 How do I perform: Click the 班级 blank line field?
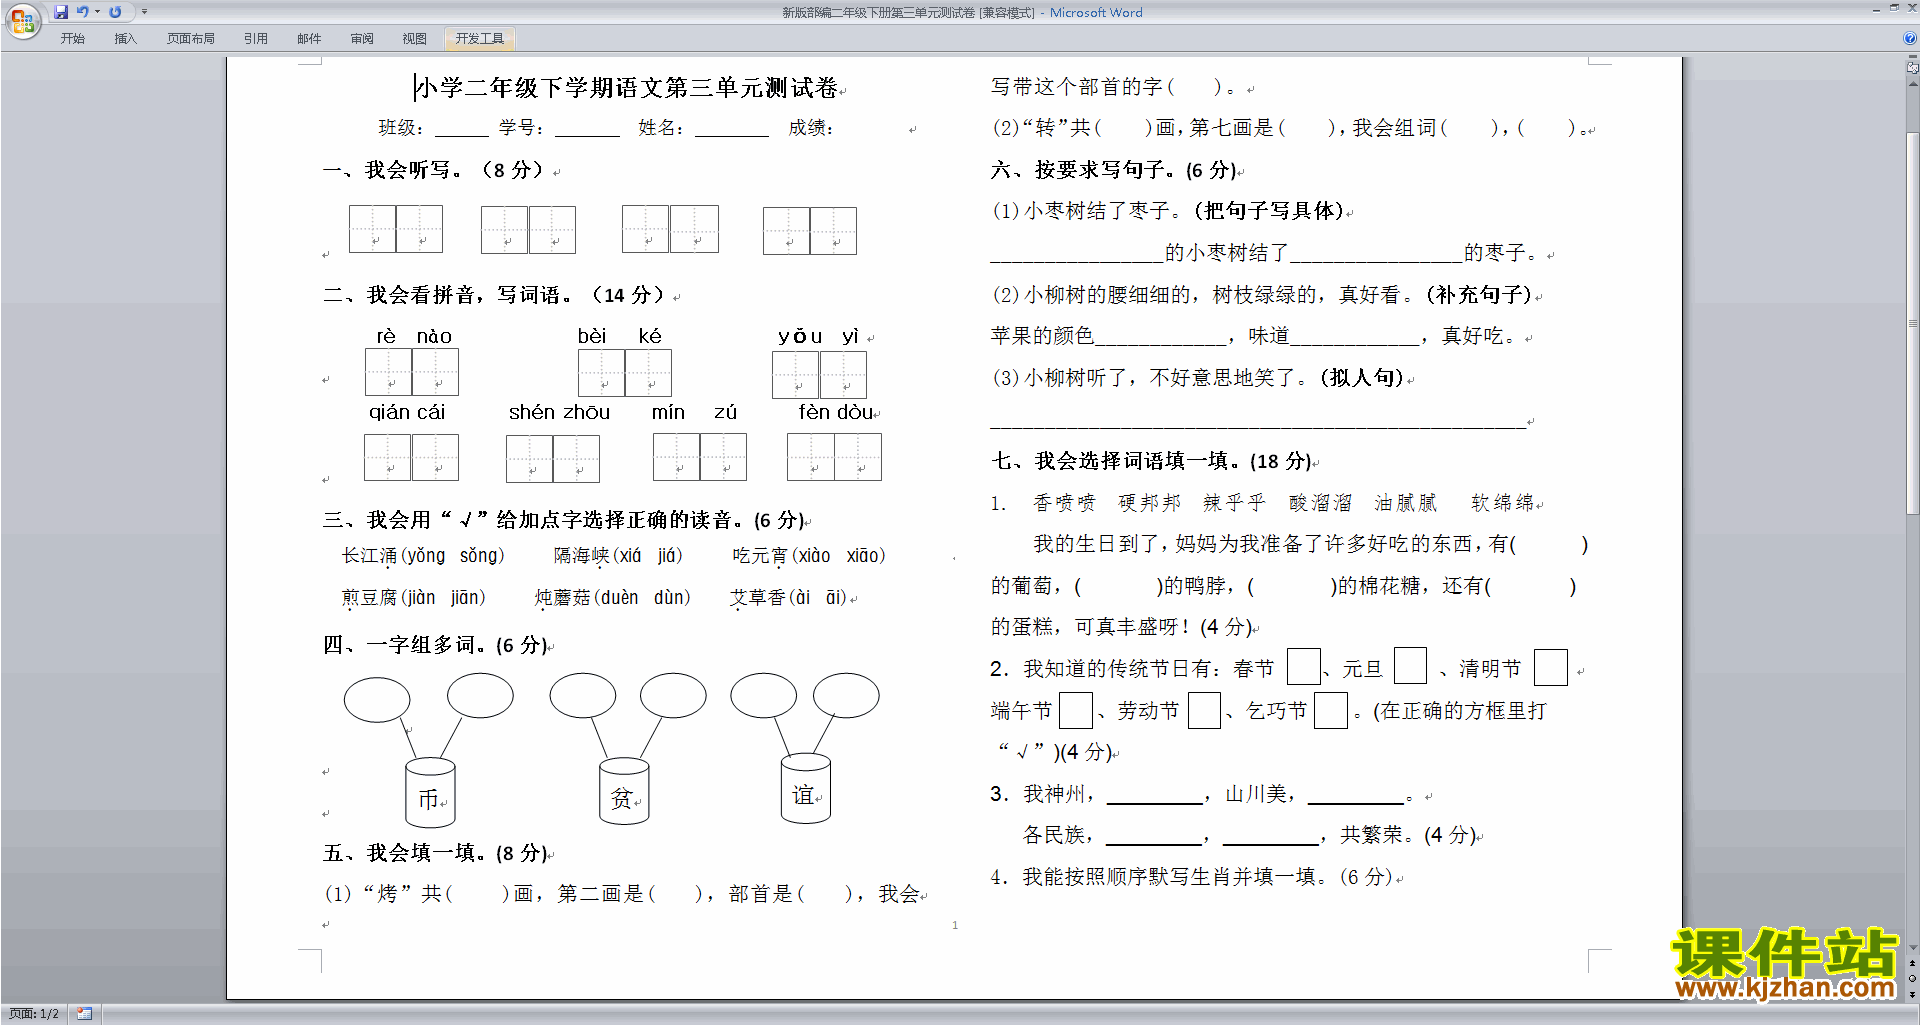[462, 128]
